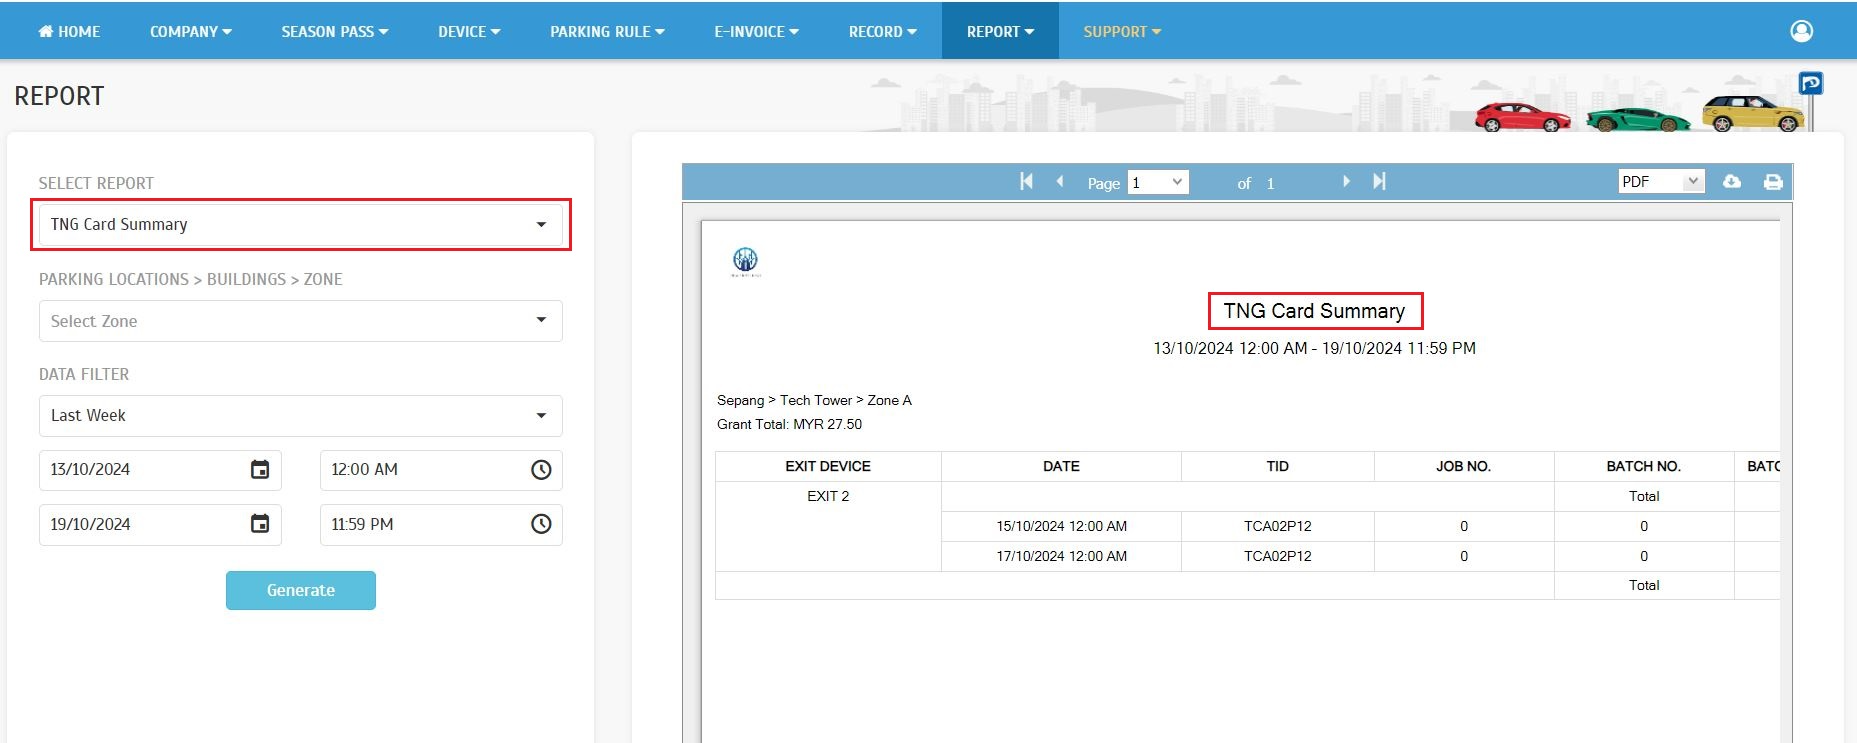Image resolution: width=1857 pixels, height=743 pixels.
Task: Open clock picker for 11:59 PM time
Action: pos(541,523)
